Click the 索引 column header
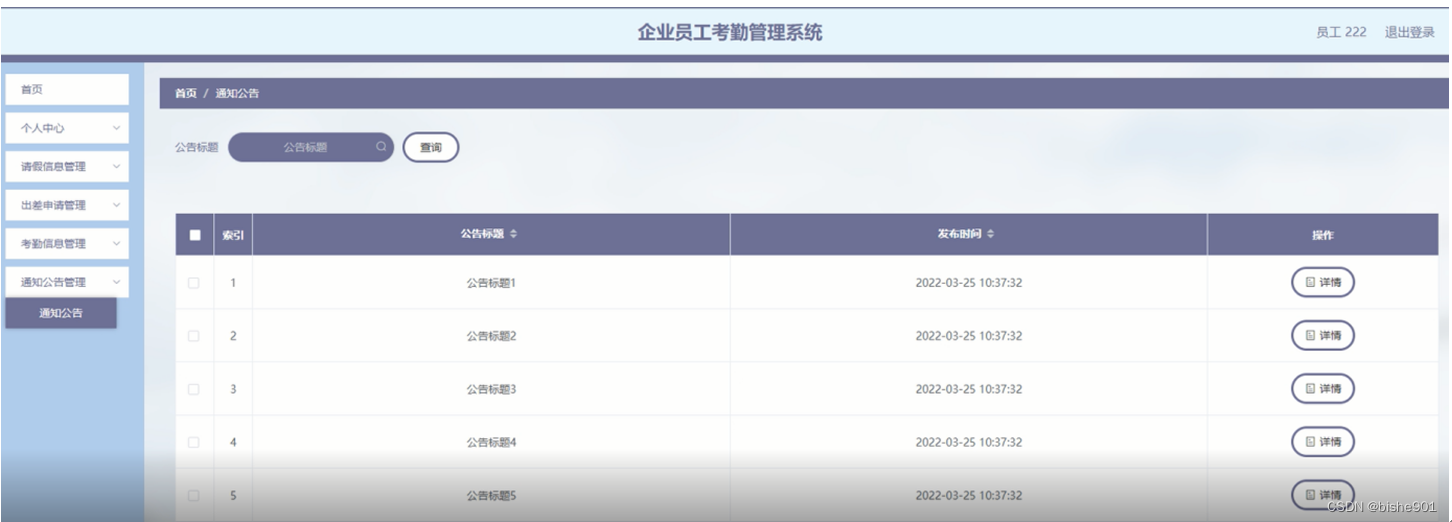Viewport: 1452px width, 522px height. point(233,235)
